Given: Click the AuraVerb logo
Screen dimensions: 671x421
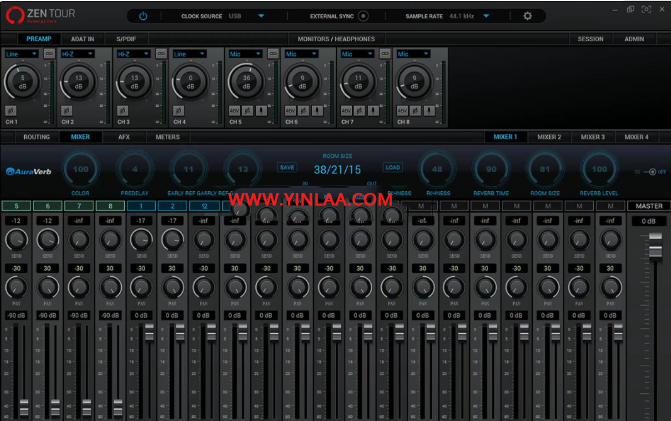Looking at the screenshot, I should [x=29, y=172].
